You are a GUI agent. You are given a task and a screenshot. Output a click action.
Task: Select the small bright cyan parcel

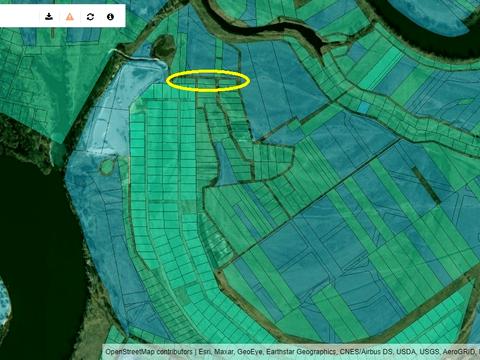(364, 107)
